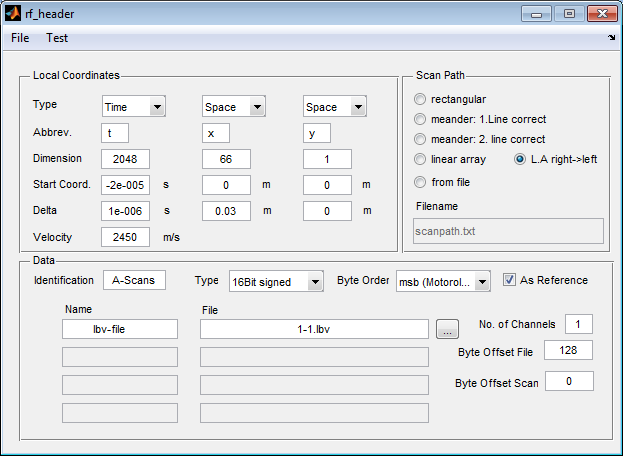
Task: Expand the 16Bit signed data type dropdown
Action: 276,281
